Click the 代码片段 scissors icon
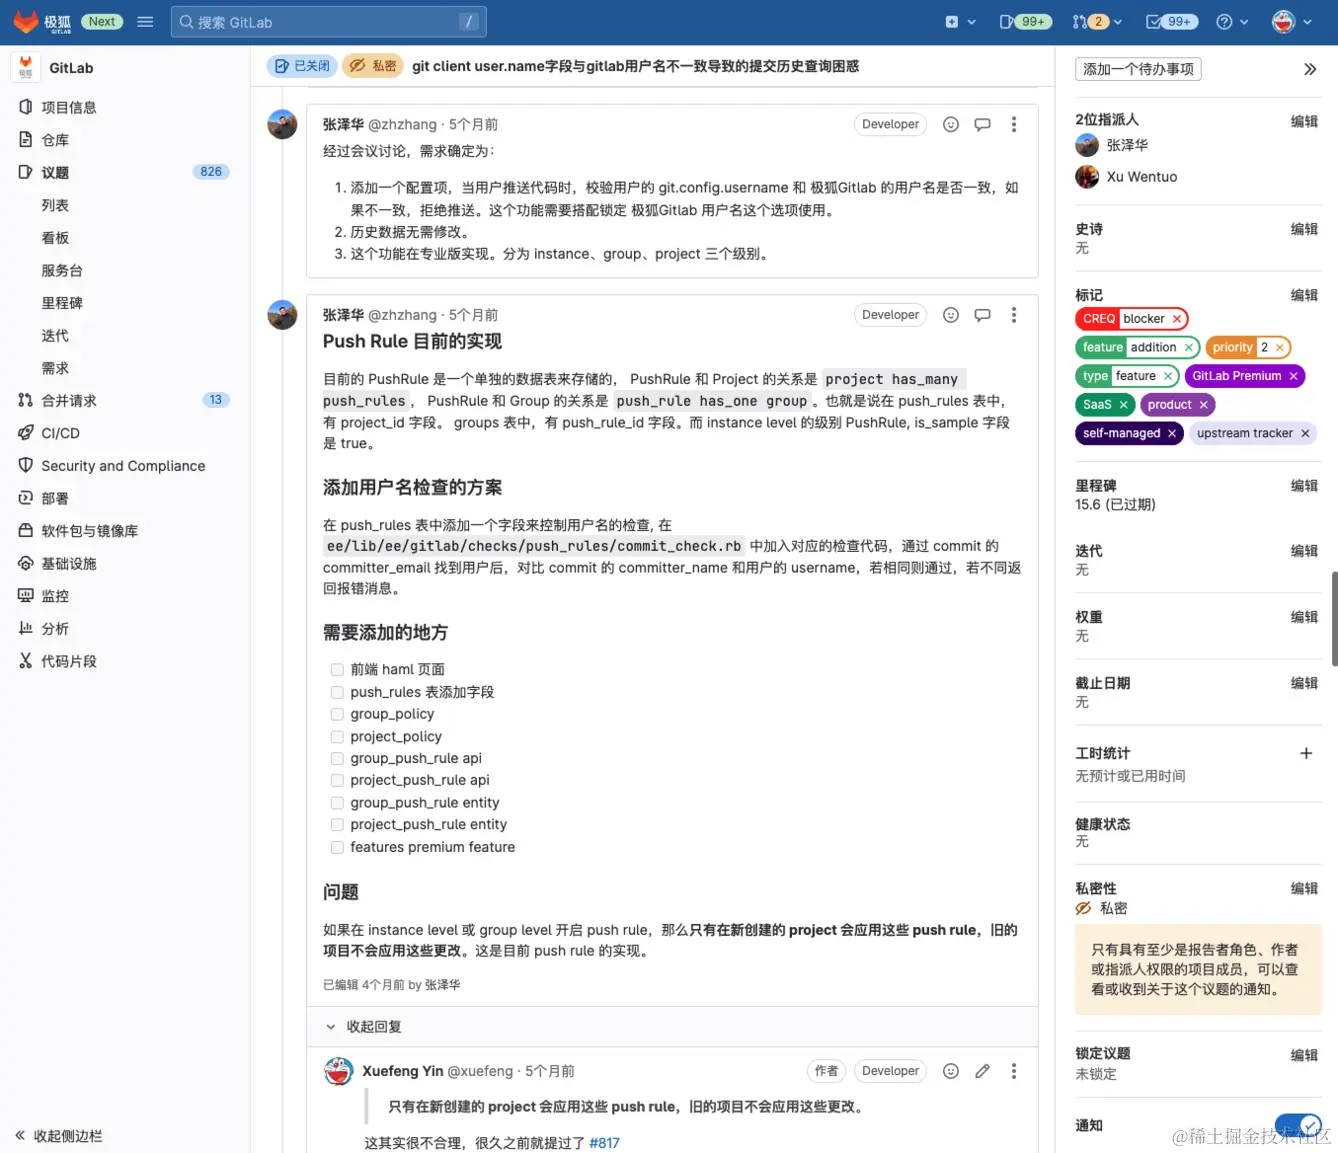Image resolution: width=1338 pixels, height=1153 pixels. click(x=26, y=661)
